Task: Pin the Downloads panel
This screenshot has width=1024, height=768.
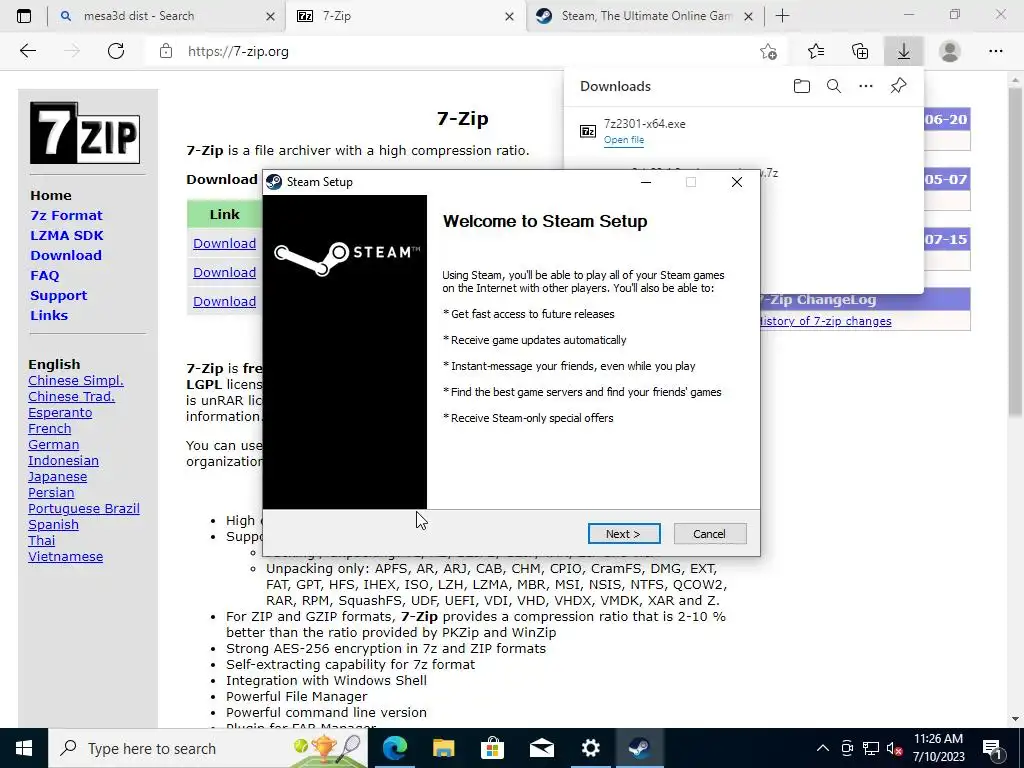Action: pyautogui.click(x=898, y=86)
